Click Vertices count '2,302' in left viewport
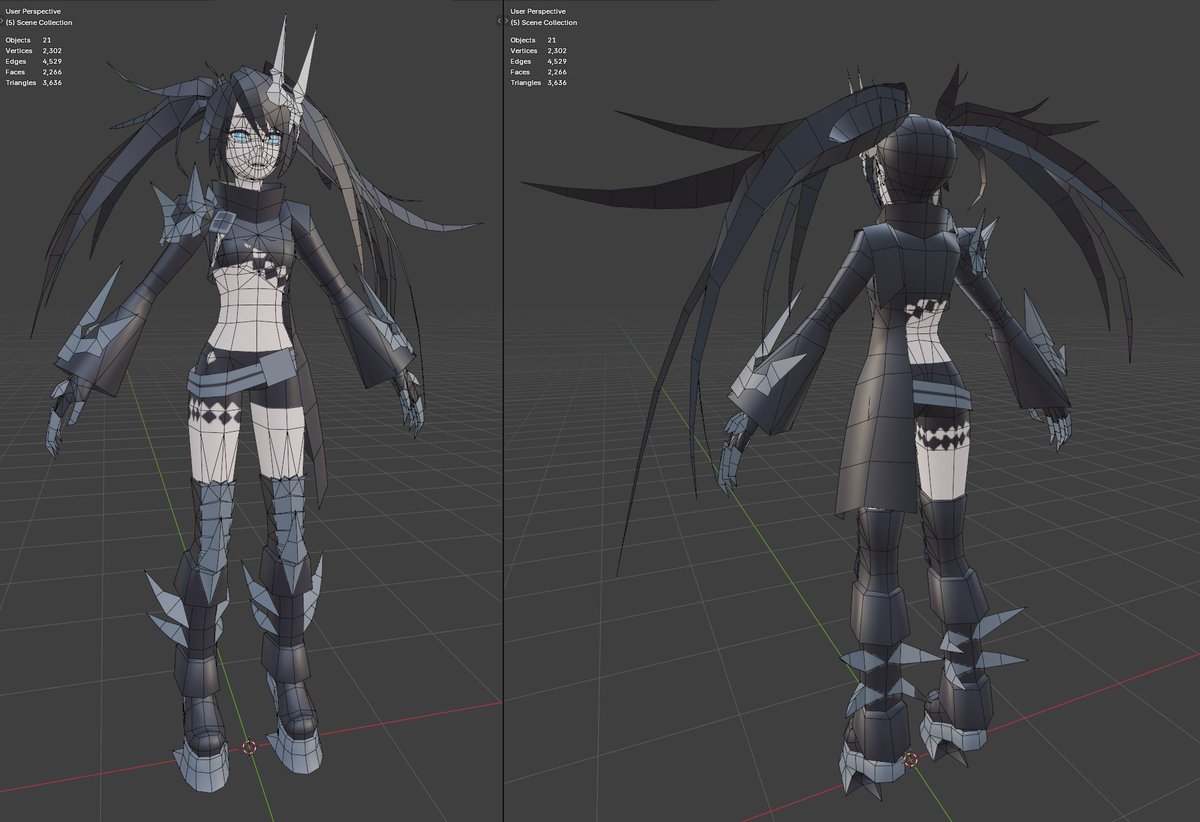 [52, 51]
